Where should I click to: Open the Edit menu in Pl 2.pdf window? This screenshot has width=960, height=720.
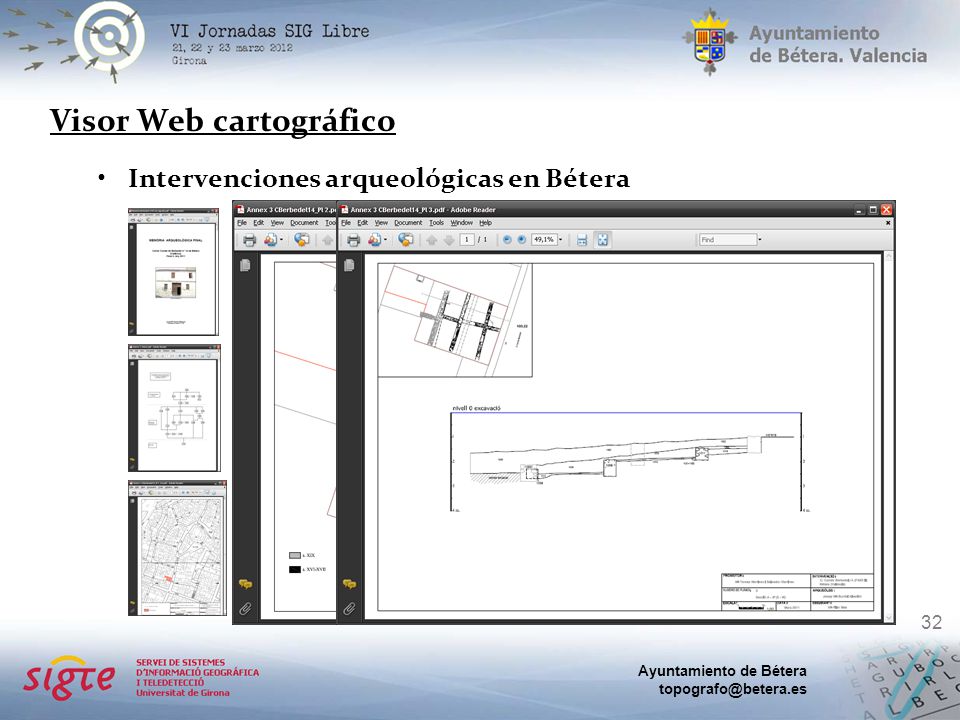coord(259,223)
